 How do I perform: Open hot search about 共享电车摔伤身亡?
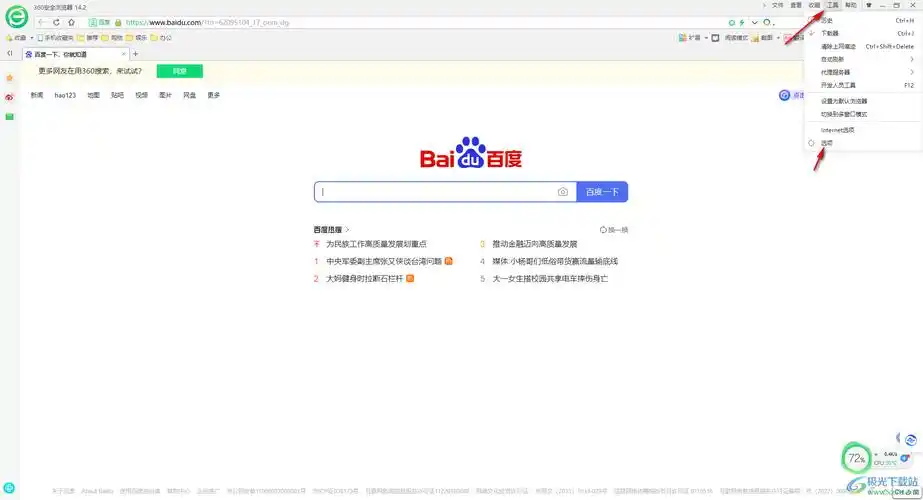coord(550,278)
